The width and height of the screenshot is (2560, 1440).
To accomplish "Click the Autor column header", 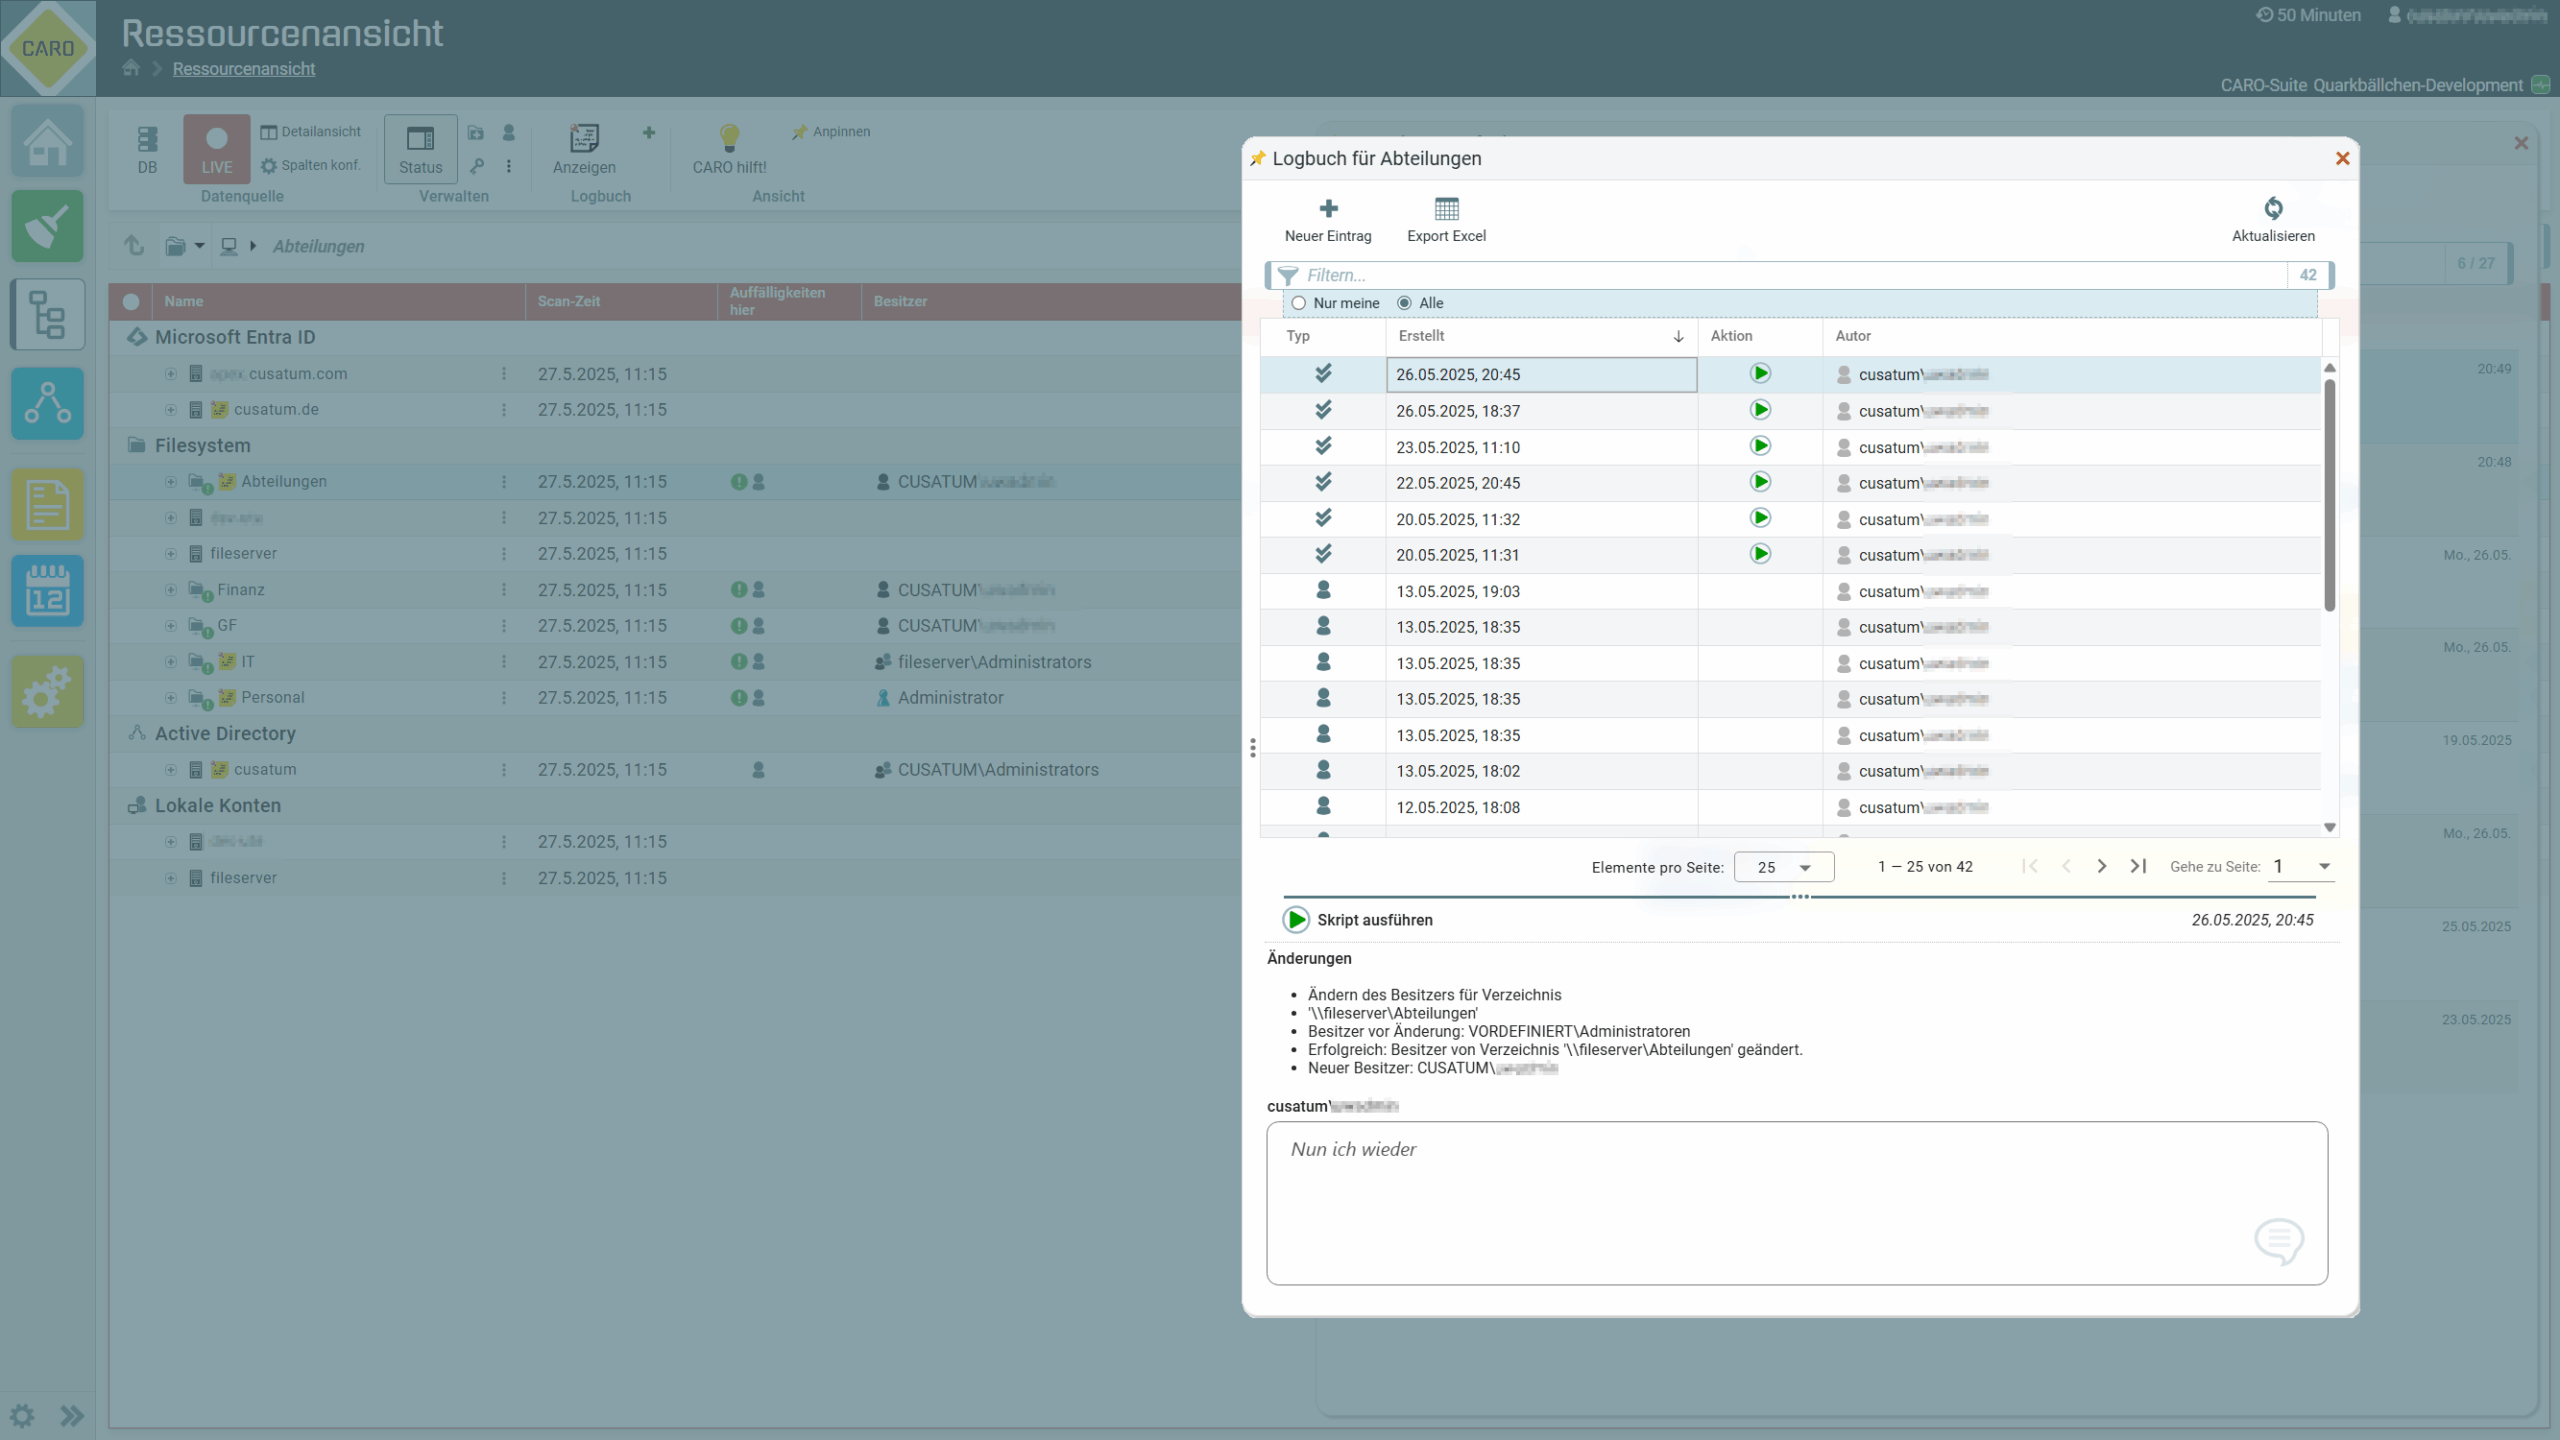I will [2070, 336].
